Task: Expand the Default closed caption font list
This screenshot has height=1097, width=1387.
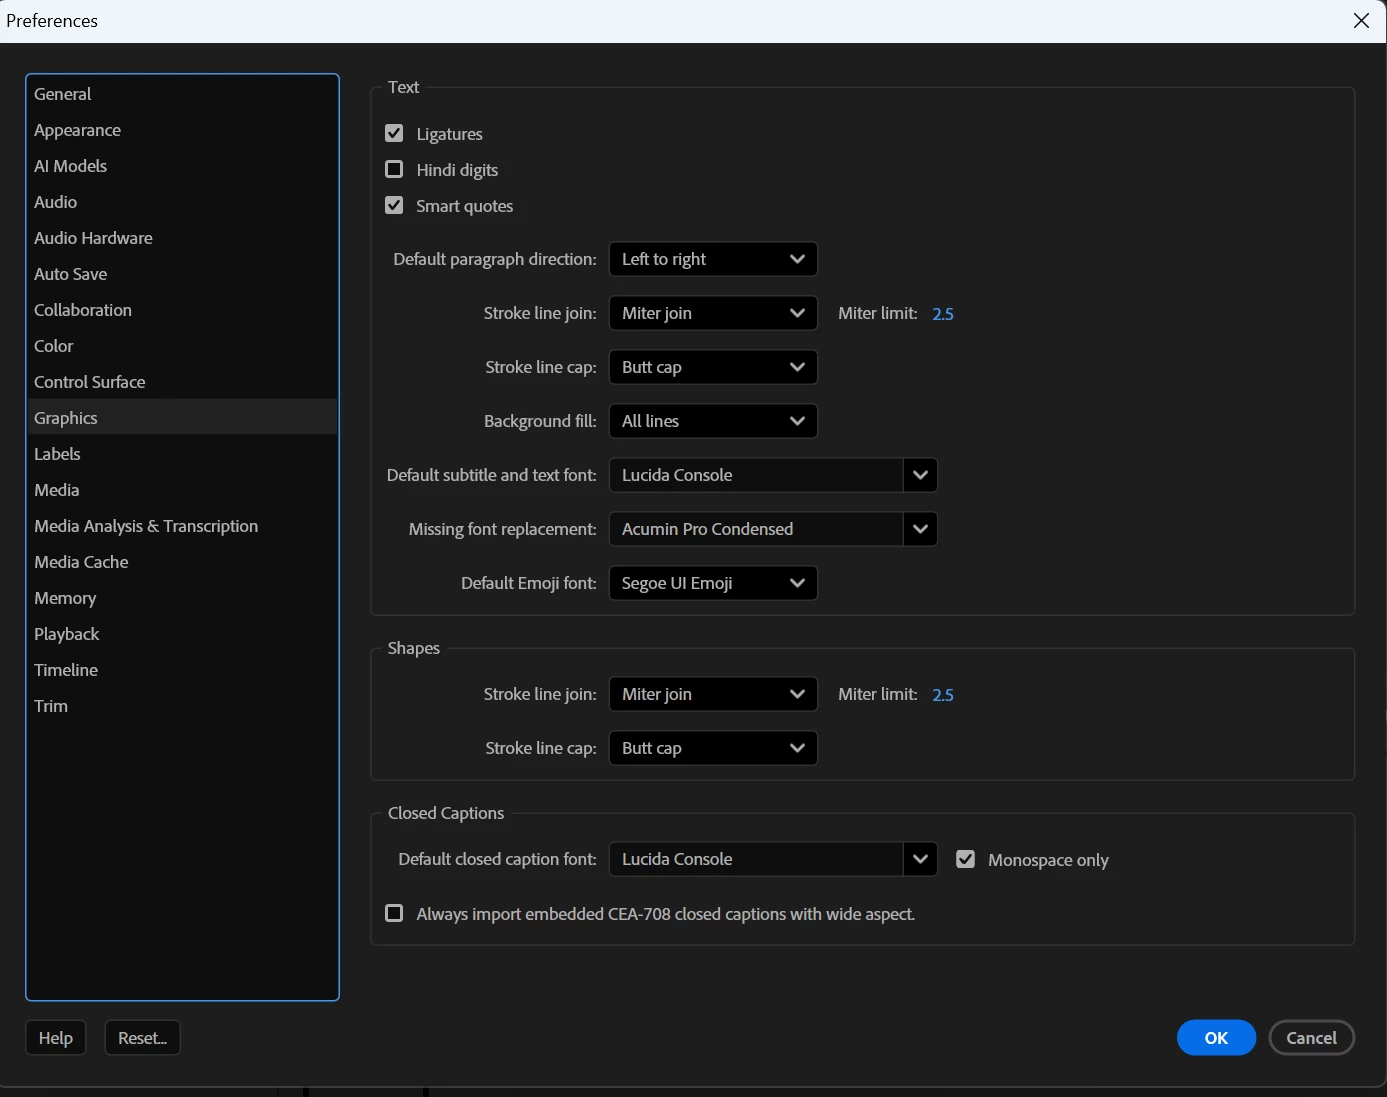Action: pyautogui.click(x=920, y=859)
